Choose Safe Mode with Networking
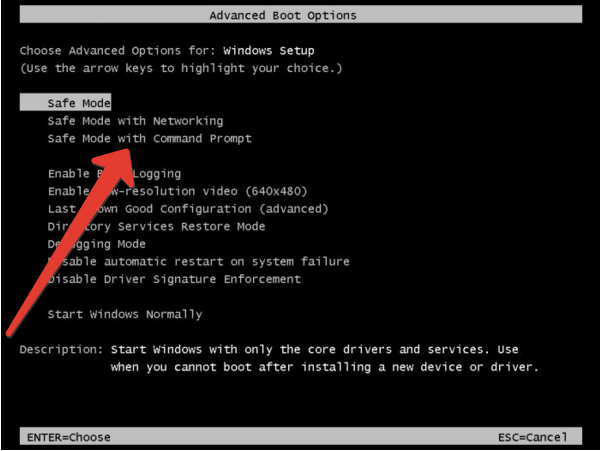Image resolution: width=600 pixels, height=451 pixels. pos(135,121)
